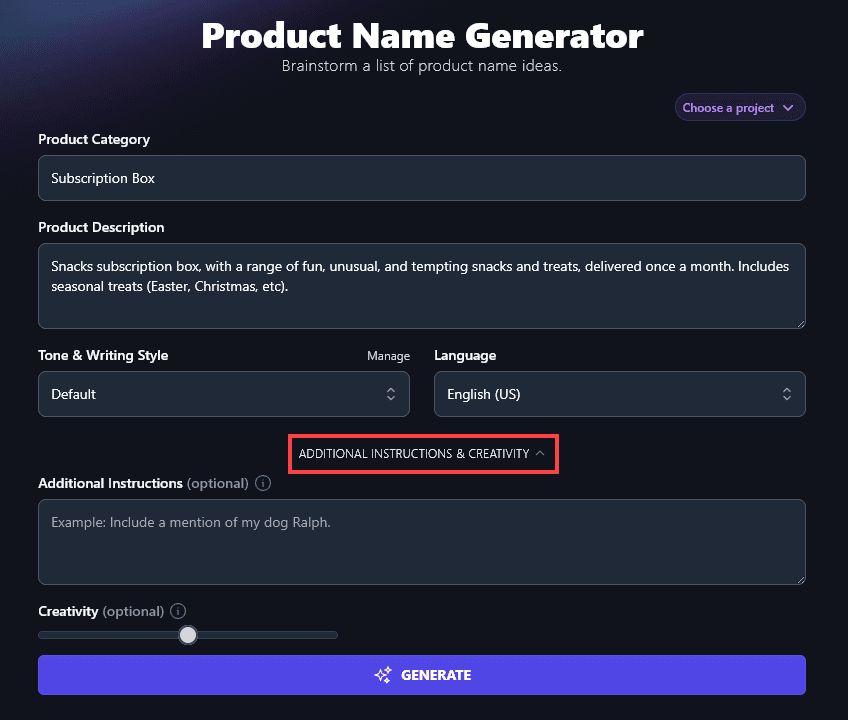848x720 pixels.
Task: Collapse the Additional Instructions & Creativity section
Action: 423,453
